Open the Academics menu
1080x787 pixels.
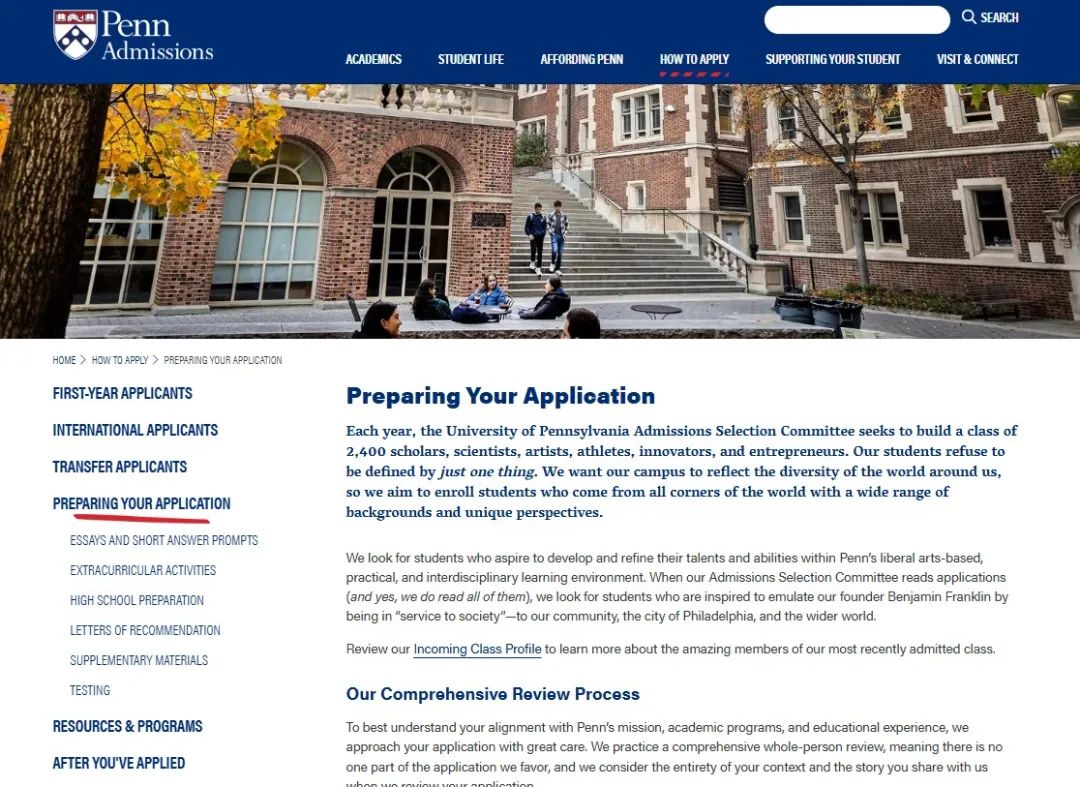[373, 59]
